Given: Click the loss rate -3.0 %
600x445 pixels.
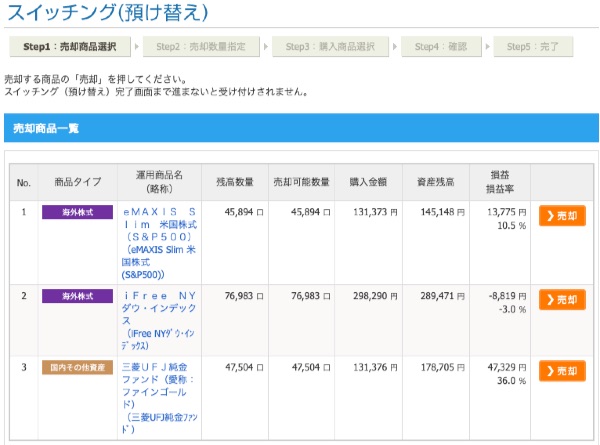Looking at the screenshot, I should (512, 309).
